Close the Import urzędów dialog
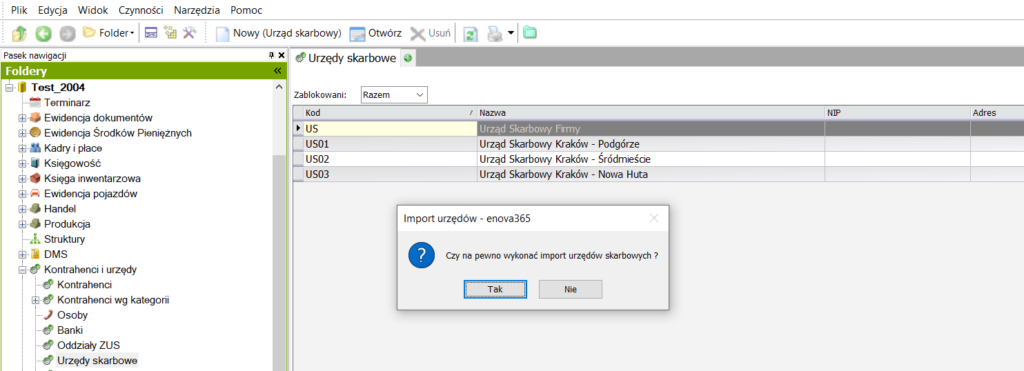 point(653,218)
